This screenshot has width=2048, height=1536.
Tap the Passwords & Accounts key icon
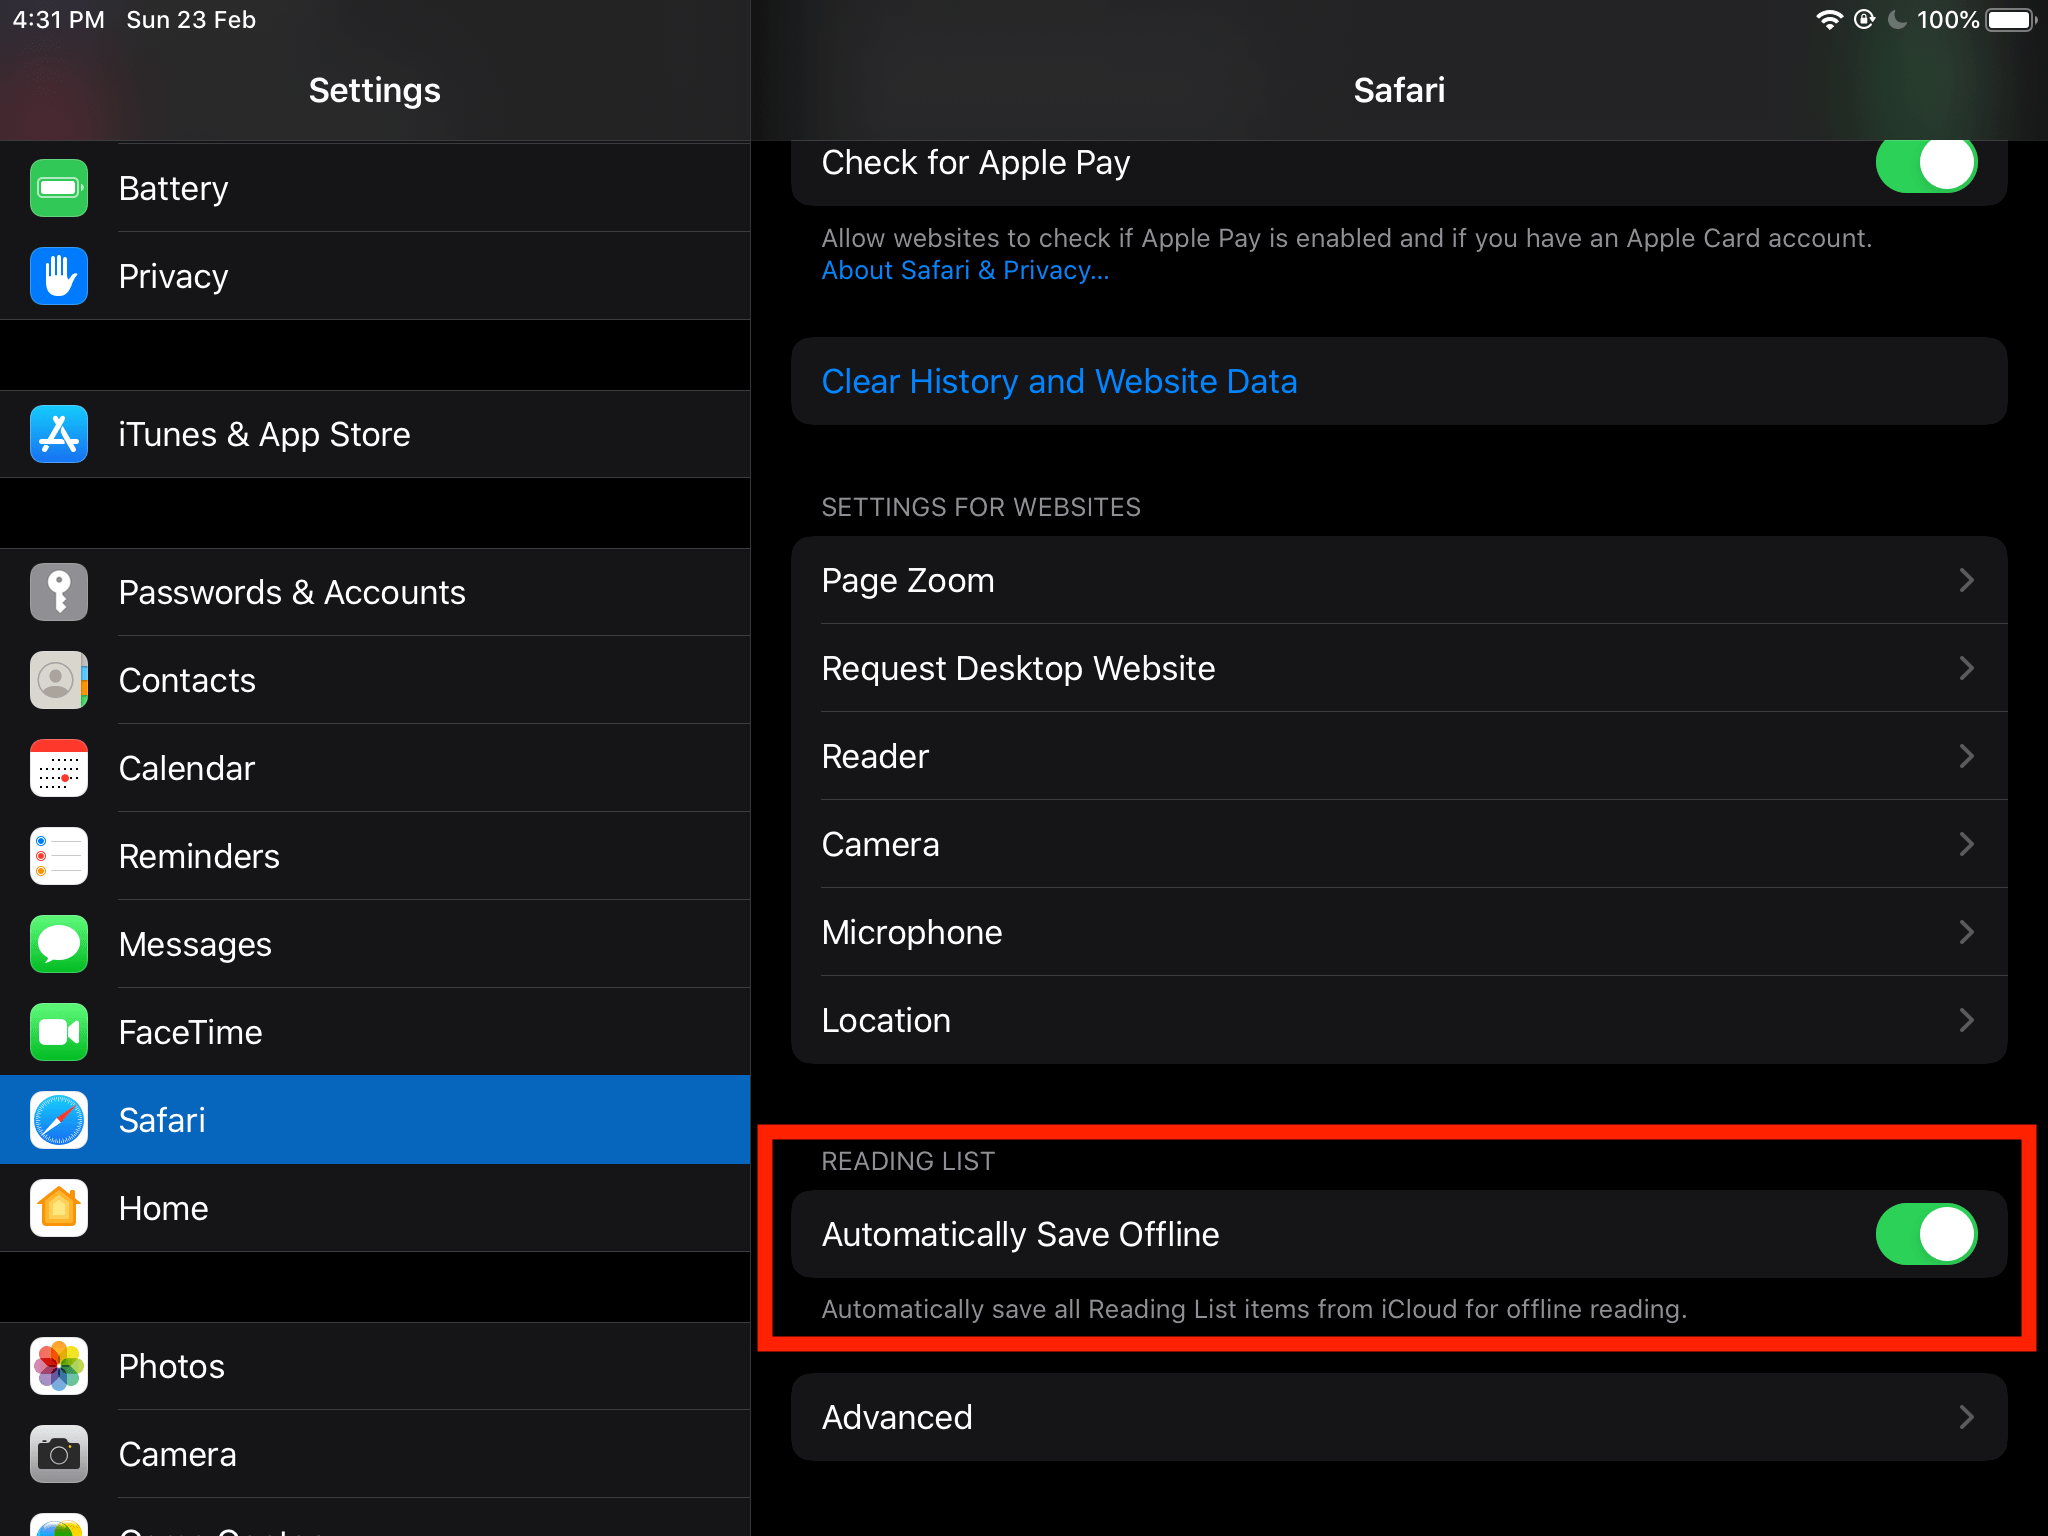(x=59, y=592)
